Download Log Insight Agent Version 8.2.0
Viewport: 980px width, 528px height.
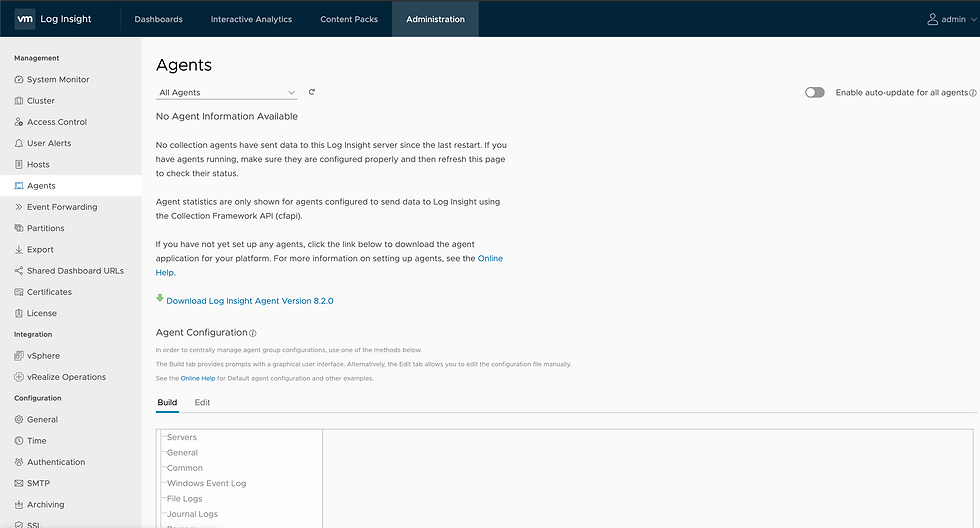click(x=250, y=301)
